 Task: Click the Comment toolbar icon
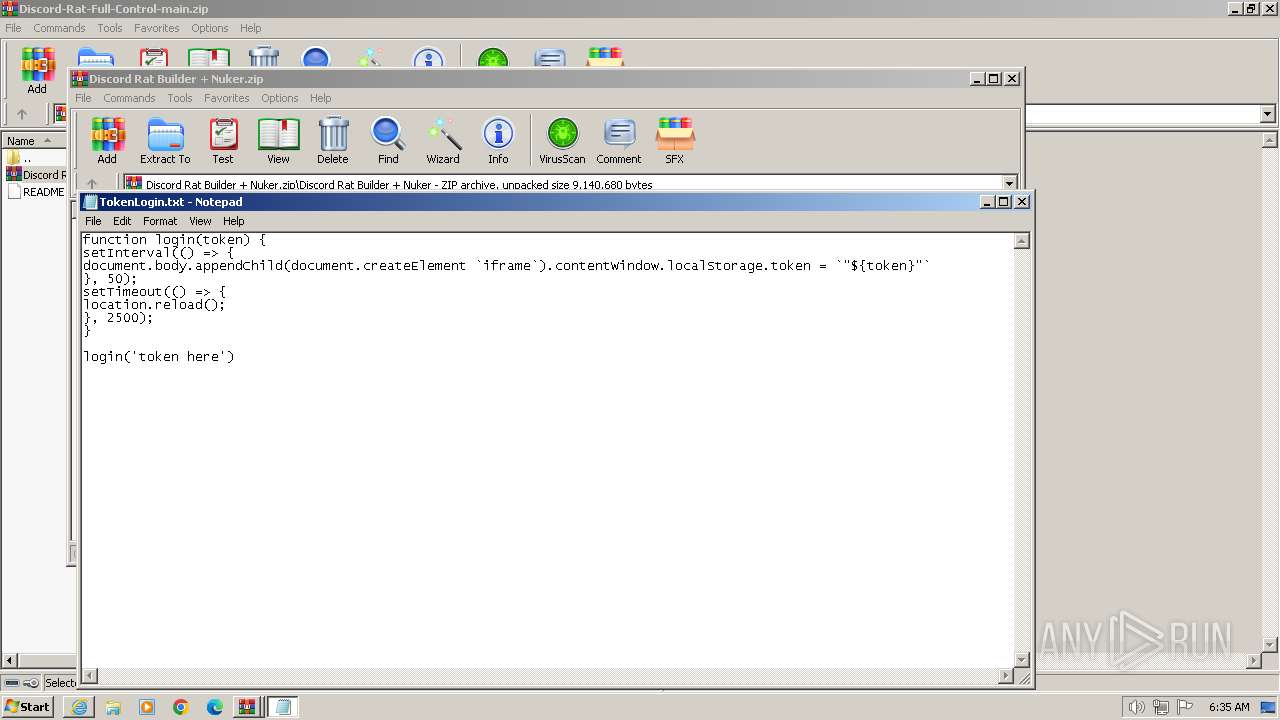(619, 140)
